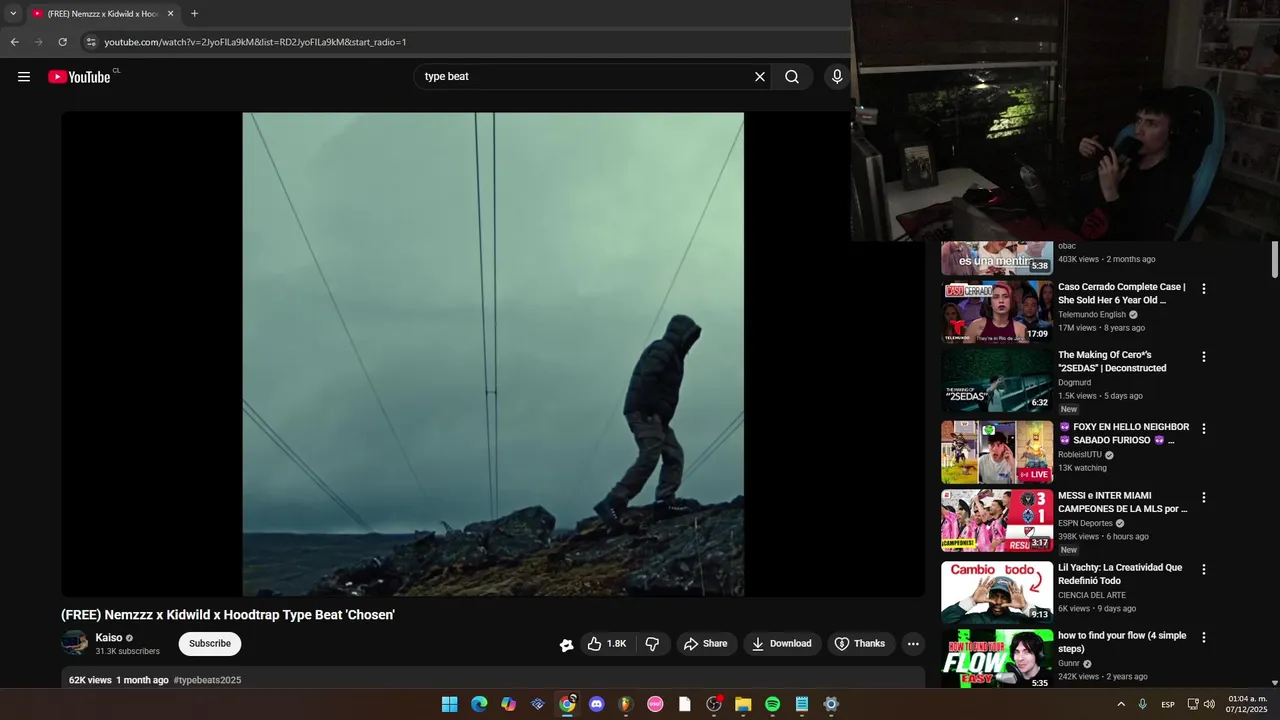Open Spotify from the taskbar
1280x720 pixels.
(x=772, y=704)
